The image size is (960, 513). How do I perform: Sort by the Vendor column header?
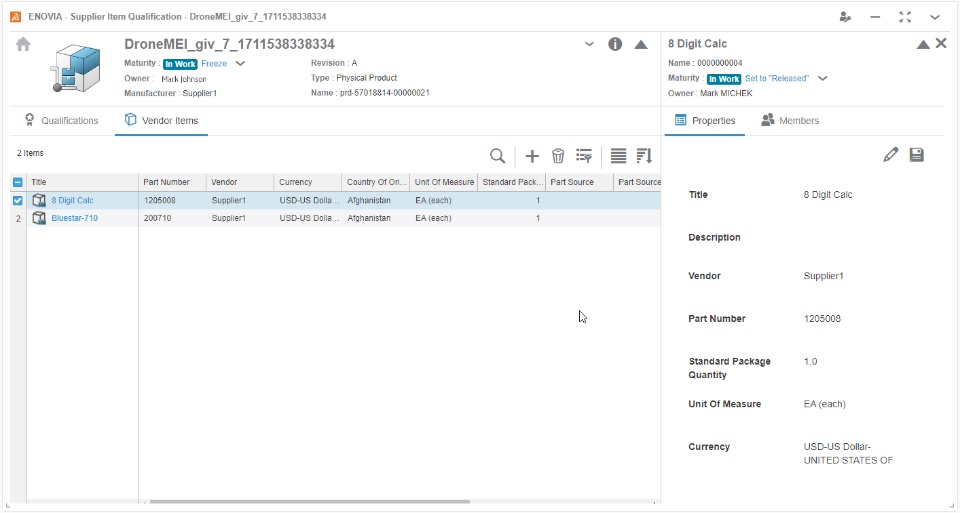[240, 182]
